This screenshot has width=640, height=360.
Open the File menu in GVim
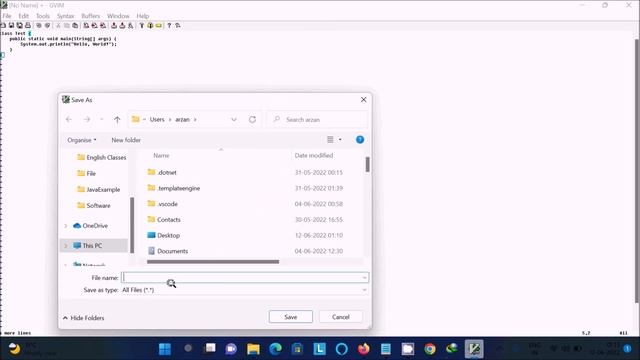(x=7, y=16)
